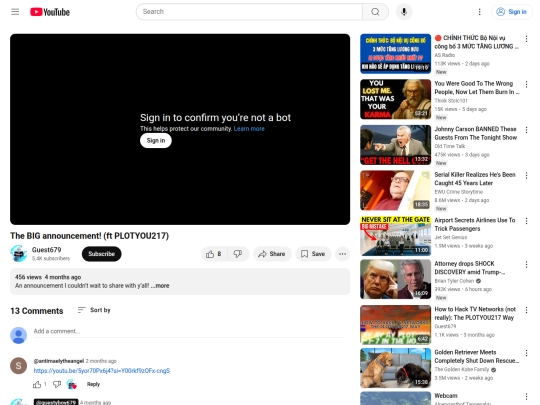This screenshot has width=540, height=405.
Task: Open How to Hack TV Networks thumbnail
Action: click(x=395, y=325)
